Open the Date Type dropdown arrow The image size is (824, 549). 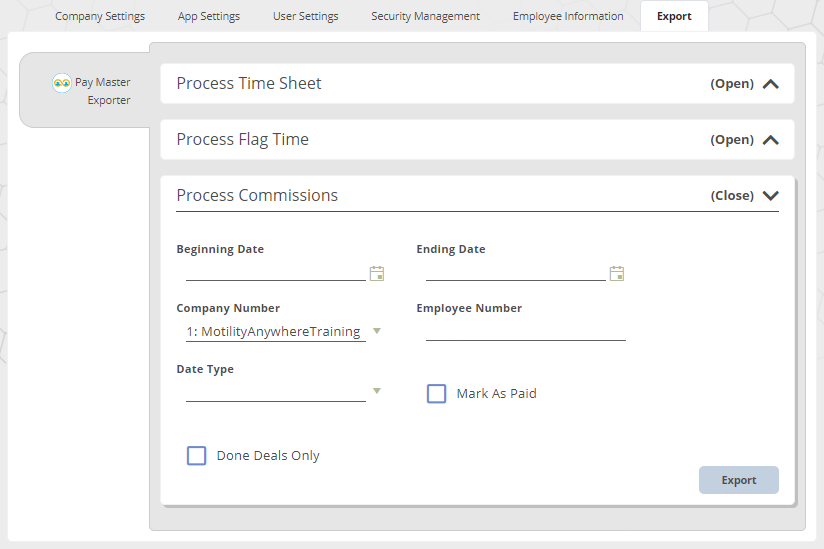pyautogui.click(x=376, y=391)
